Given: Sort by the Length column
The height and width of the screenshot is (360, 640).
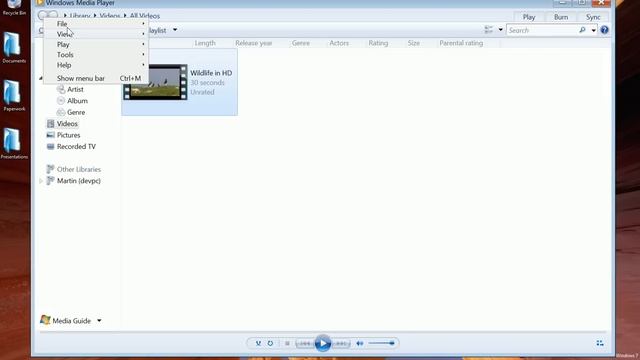Looking at the screenshot, I should 205,43.
